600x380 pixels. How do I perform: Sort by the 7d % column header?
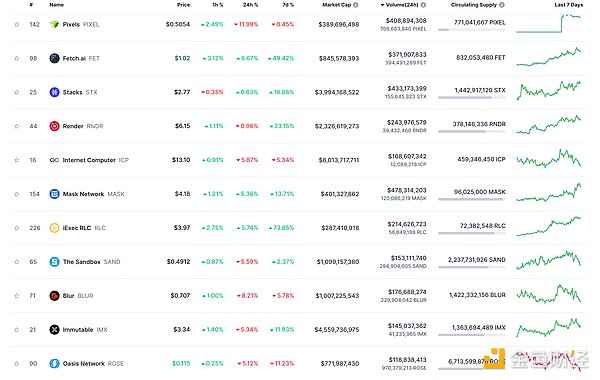click(x=288, y=5)
